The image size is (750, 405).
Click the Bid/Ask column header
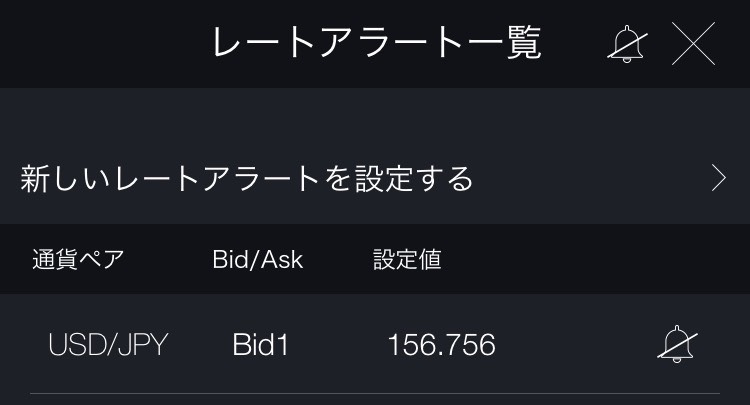[x=257, y=260]
